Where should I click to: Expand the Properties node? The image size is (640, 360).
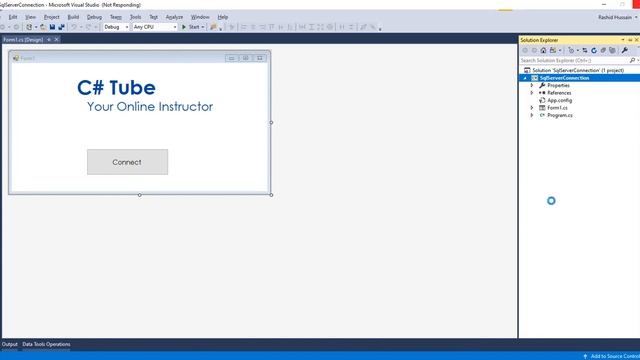click(x=532, y=85)
